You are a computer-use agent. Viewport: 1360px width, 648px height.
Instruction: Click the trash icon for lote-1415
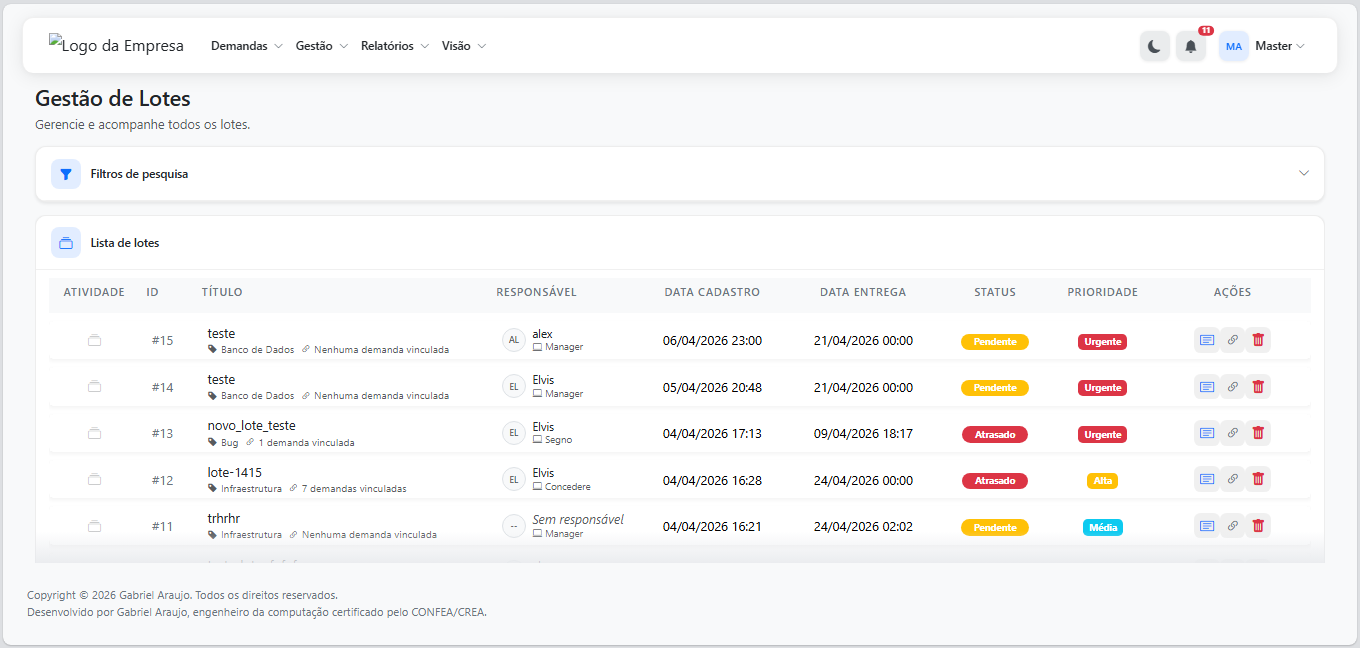(1258, 480)
